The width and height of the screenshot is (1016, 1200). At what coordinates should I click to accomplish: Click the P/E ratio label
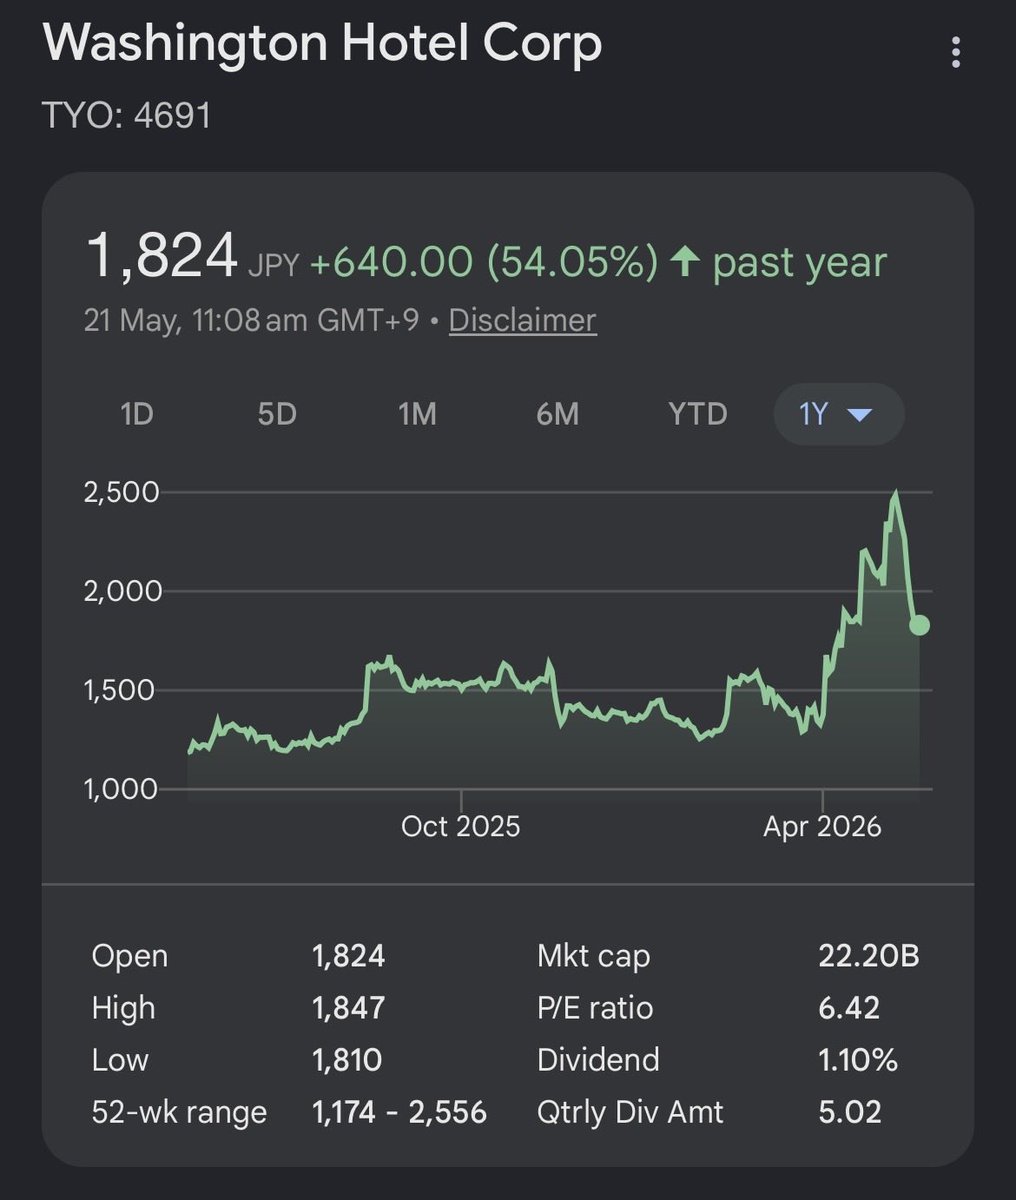[x=595, y=1008]
